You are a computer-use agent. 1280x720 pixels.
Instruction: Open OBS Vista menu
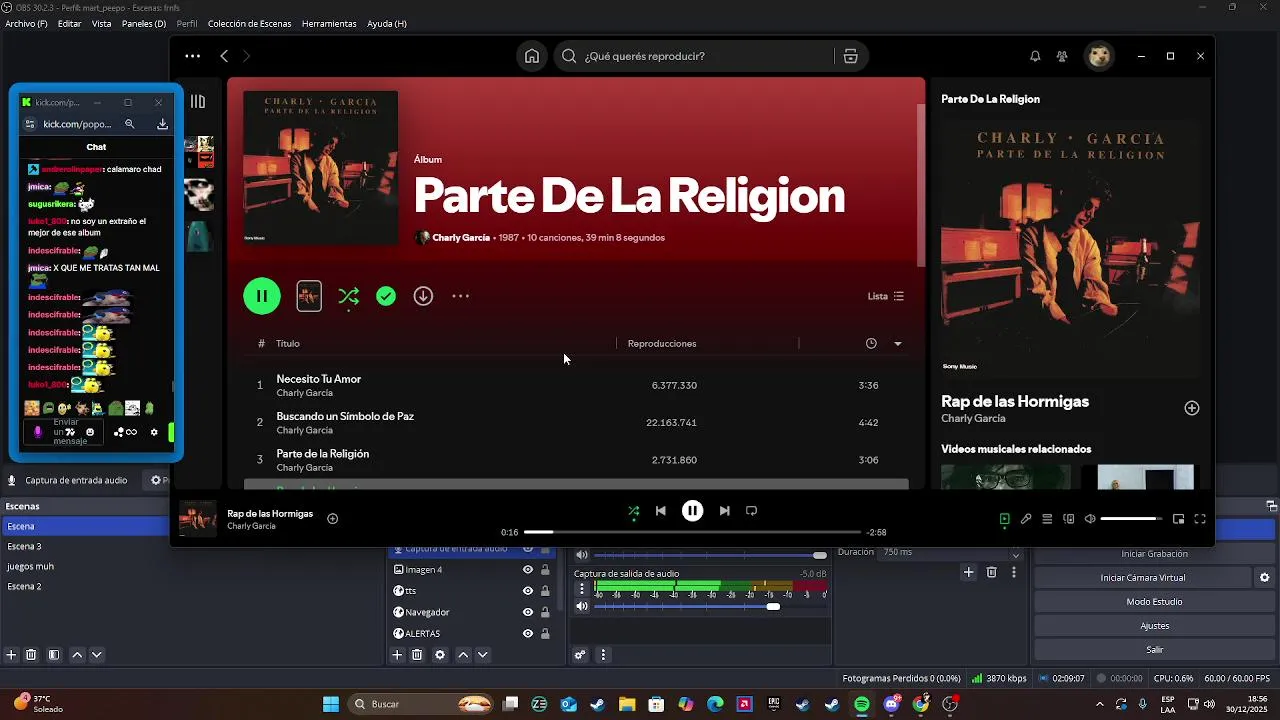(x=101, y=23)
